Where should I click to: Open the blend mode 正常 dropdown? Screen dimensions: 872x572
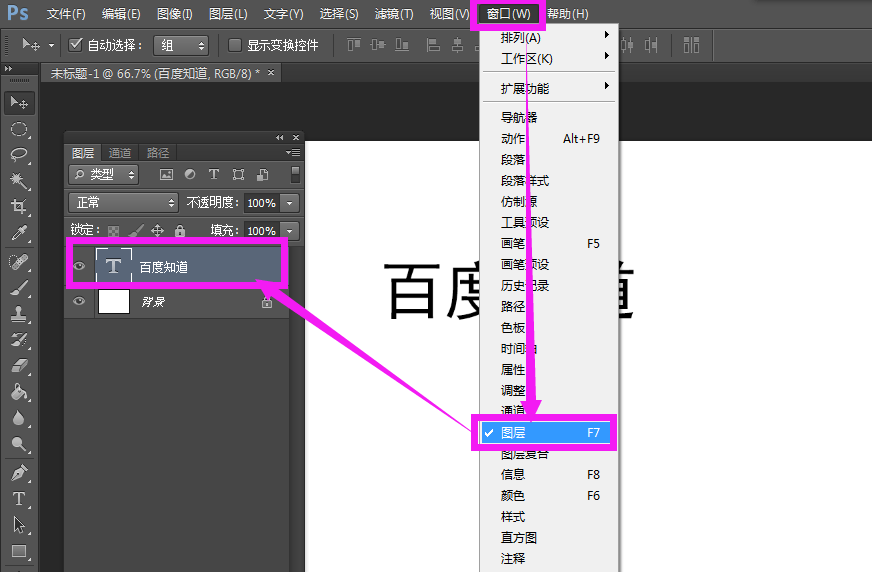pos(123,203)
